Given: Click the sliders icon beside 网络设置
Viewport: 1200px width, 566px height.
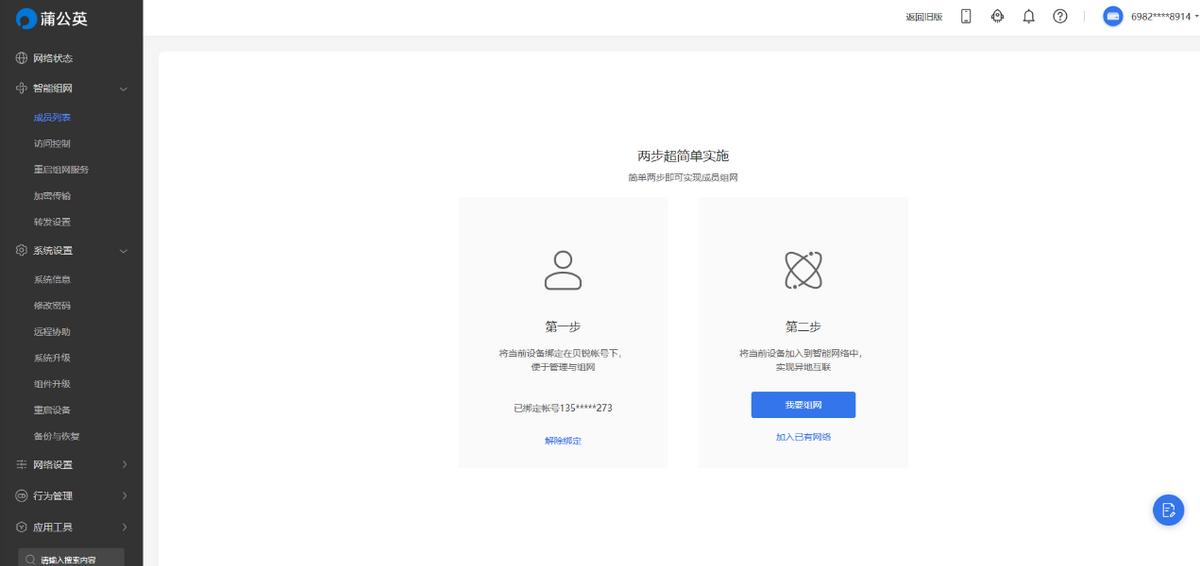Looking at the screenshot, I should tap(22, 464).
